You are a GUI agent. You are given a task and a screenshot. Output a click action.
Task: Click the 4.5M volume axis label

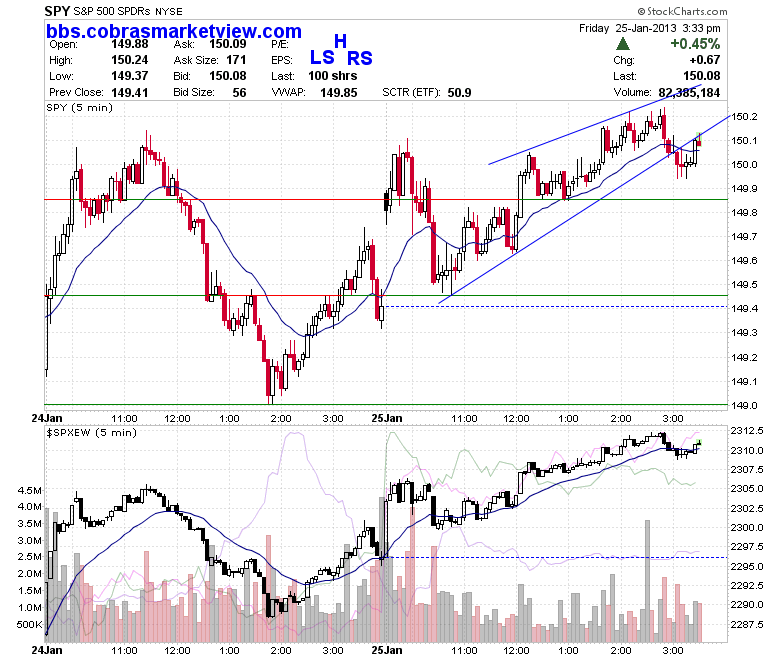point(30,490)
